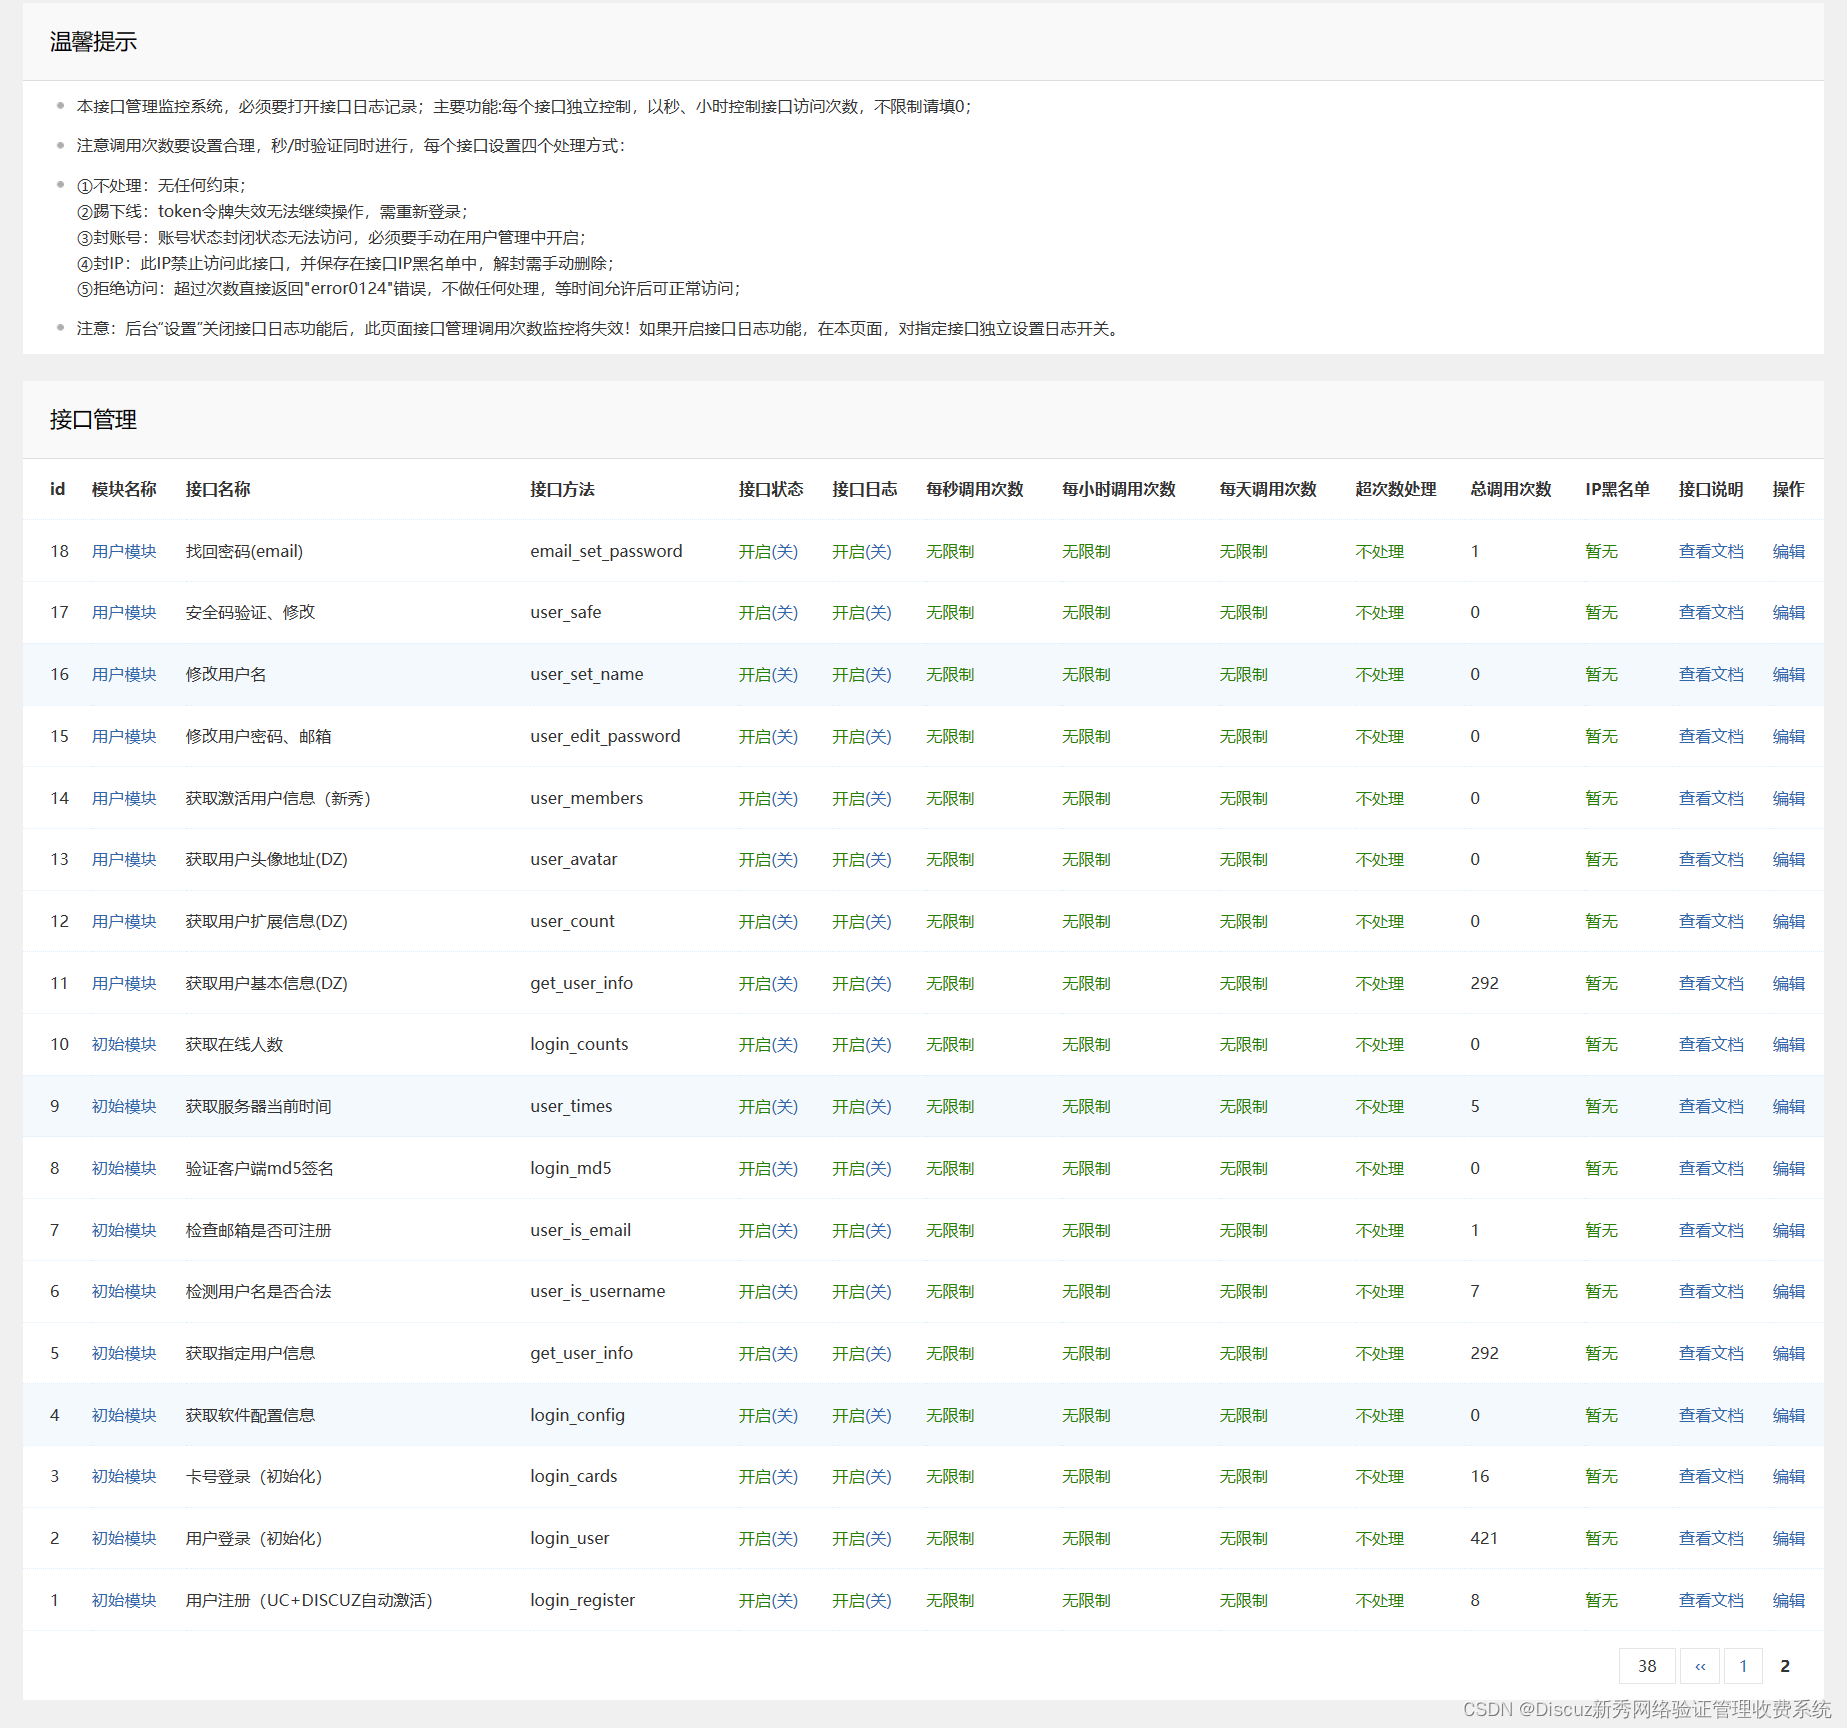Select current page 2 in pagination
Viewport: 1847px width, 1728px height.
tap(1785, 1666)
